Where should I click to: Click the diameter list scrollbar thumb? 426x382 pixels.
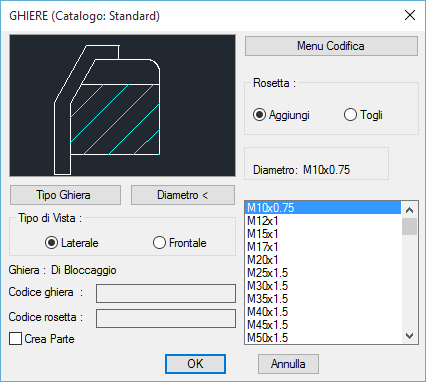coord(409,227)
